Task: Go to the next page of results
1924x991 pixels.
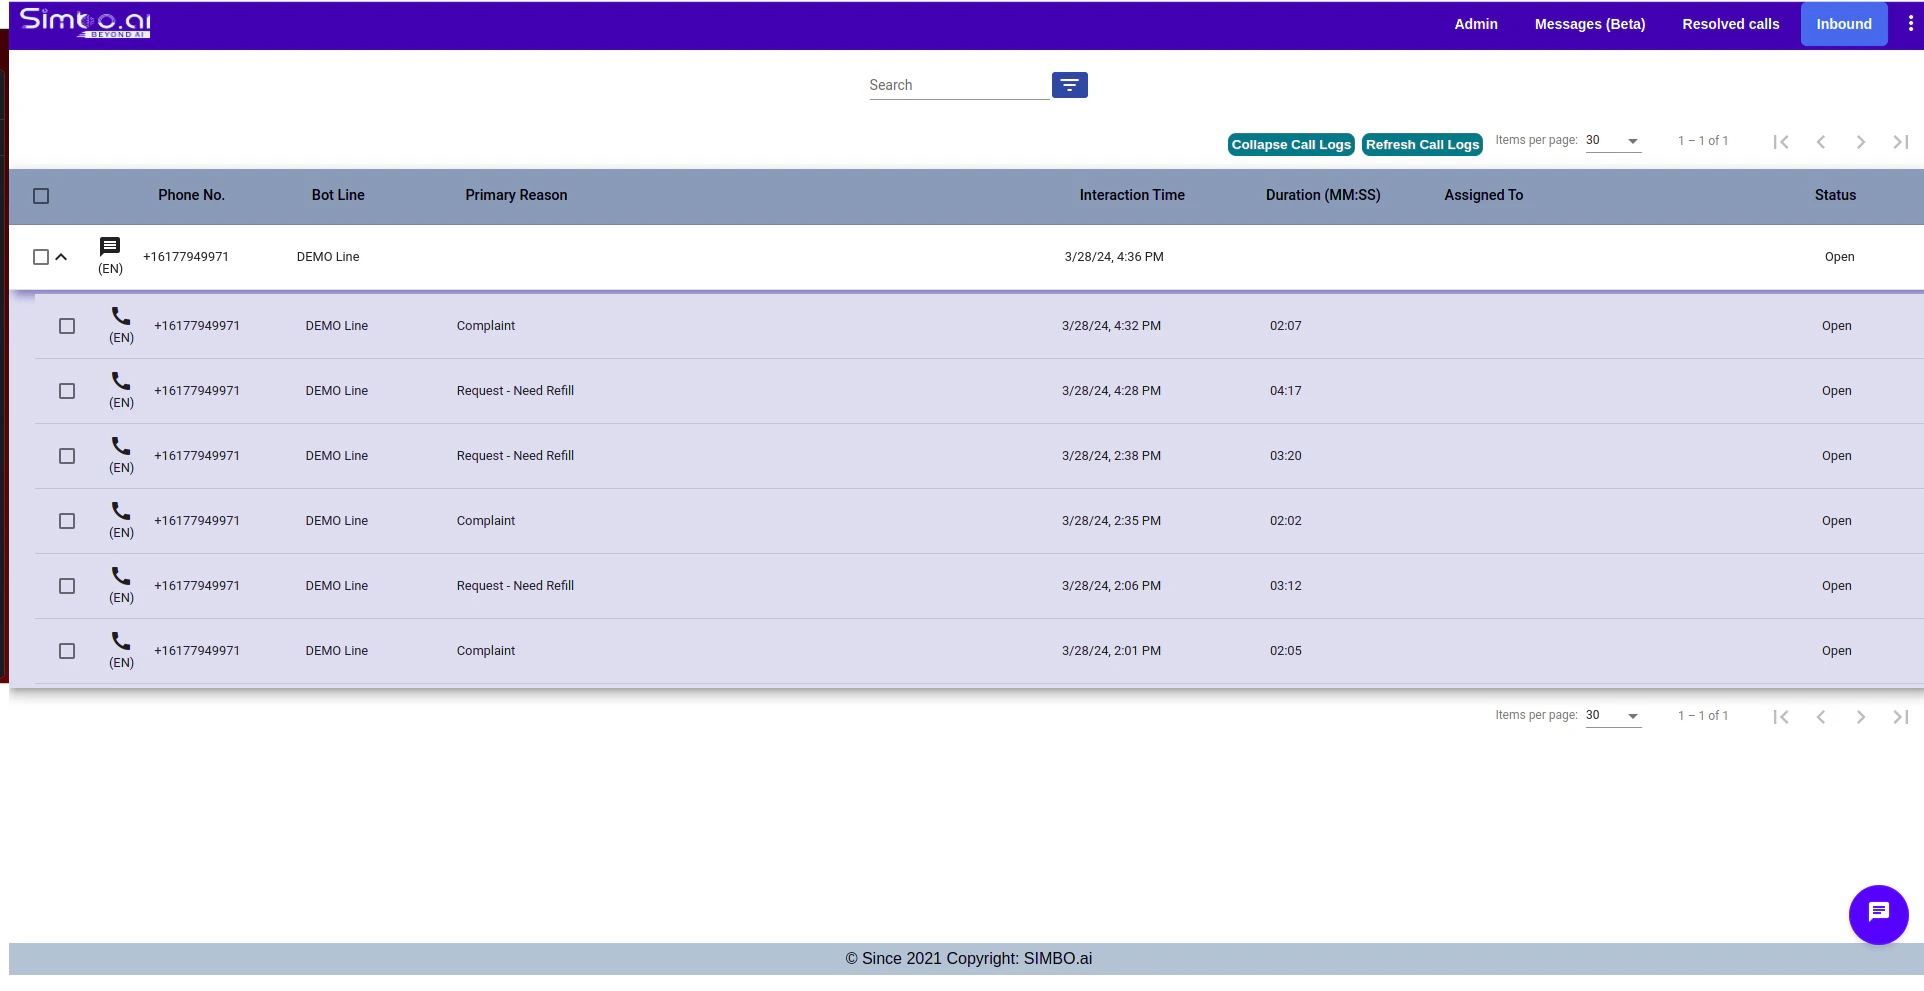Action: [x=1861, y=142]
